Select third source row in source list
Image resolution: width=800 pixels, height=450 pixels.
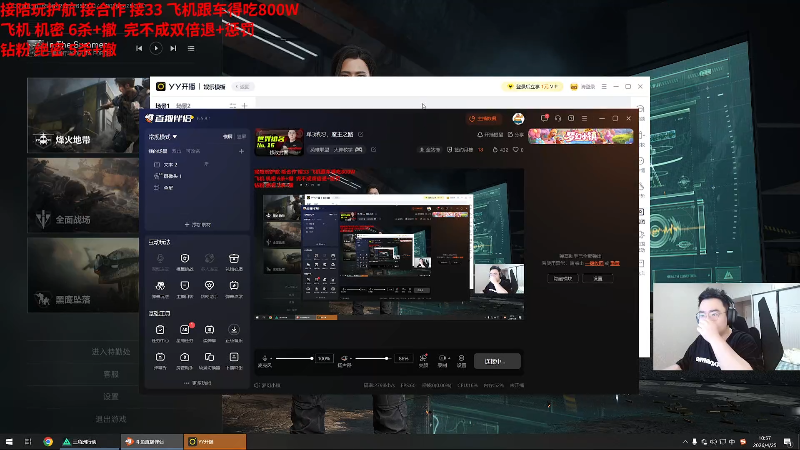point(197,188)
